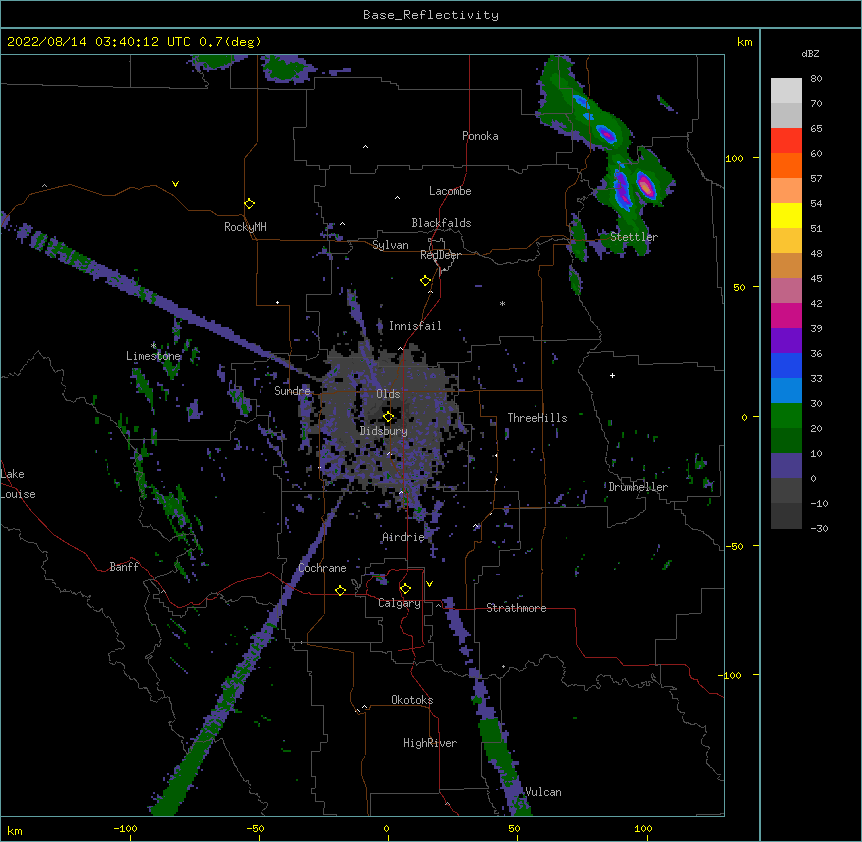Select the Vulcan town label
The width and height of the screenshot is (862, 842).
point(543,792)
